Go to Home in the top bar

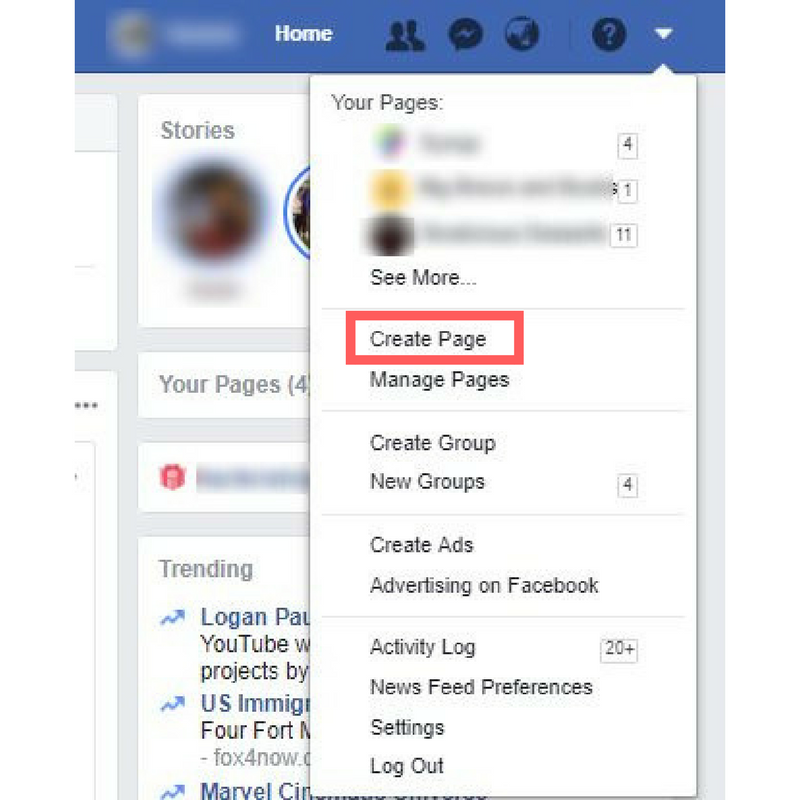pos(303,34)
